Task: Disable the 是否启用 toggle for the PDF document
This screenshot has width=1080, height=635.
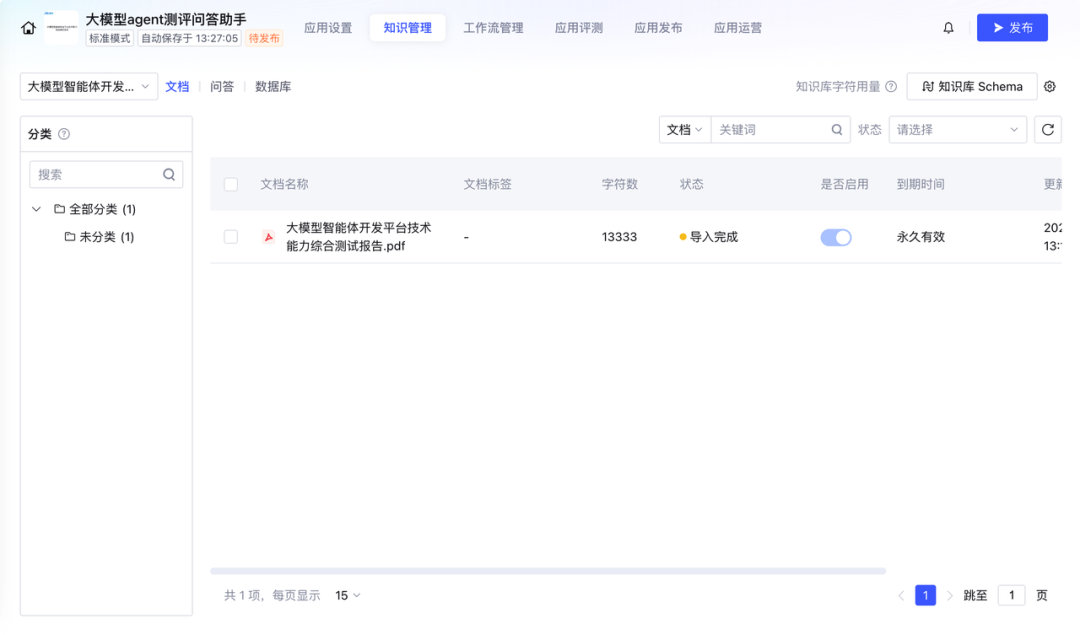Action: tap(836, 237)
